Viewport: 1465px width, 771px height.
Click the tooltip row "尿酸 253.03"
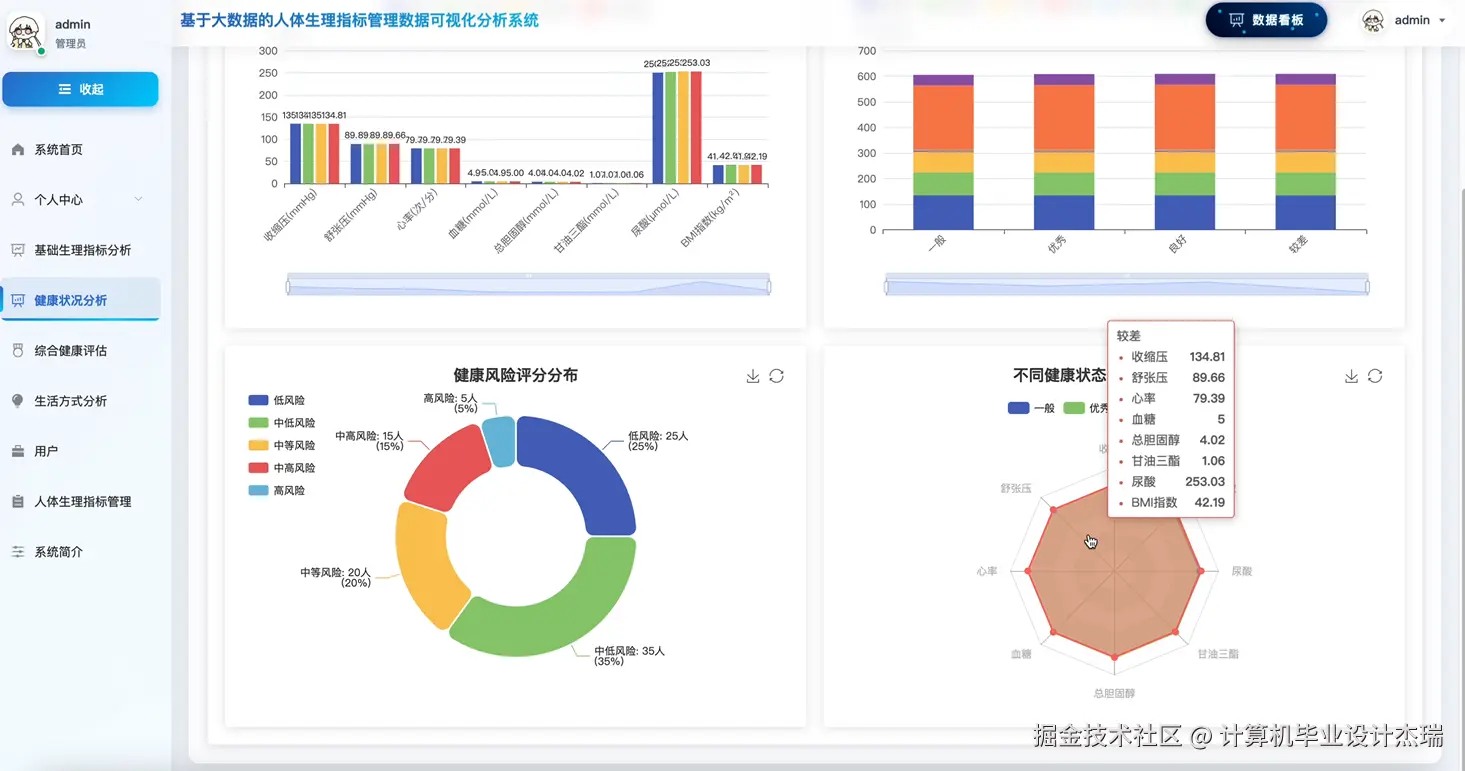point(1171,482)
